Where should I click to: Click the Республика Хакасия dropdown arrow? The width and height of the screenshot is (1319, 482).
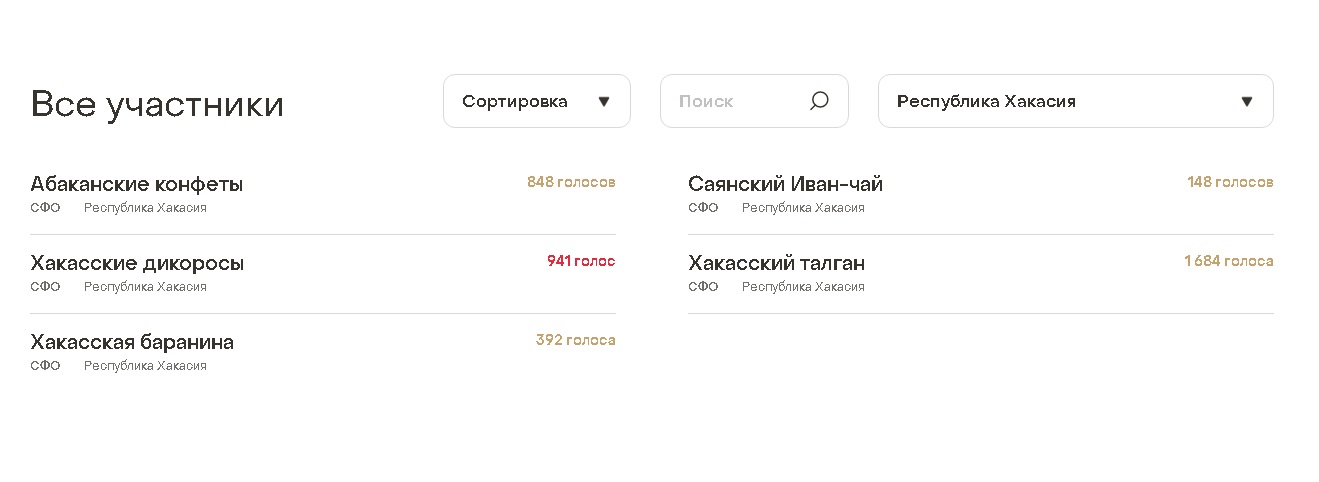pos(1247,101)
